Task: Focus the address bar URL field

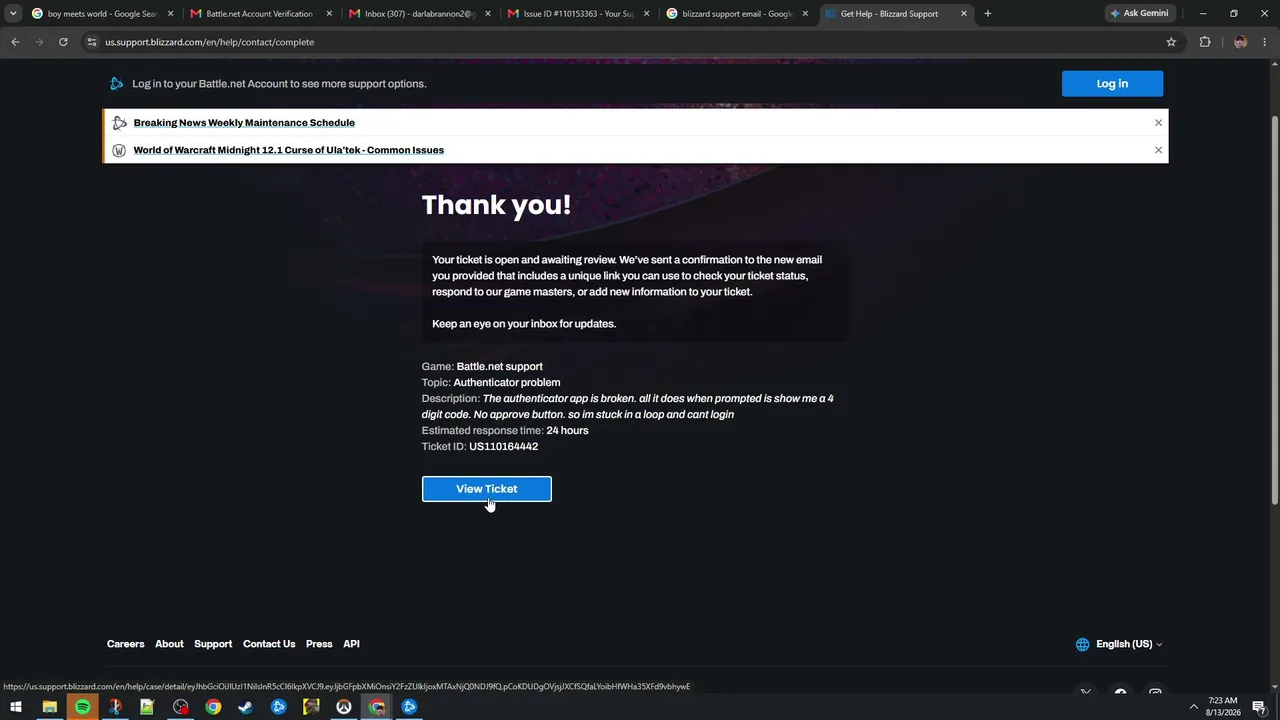Action: tap(630, 42)
